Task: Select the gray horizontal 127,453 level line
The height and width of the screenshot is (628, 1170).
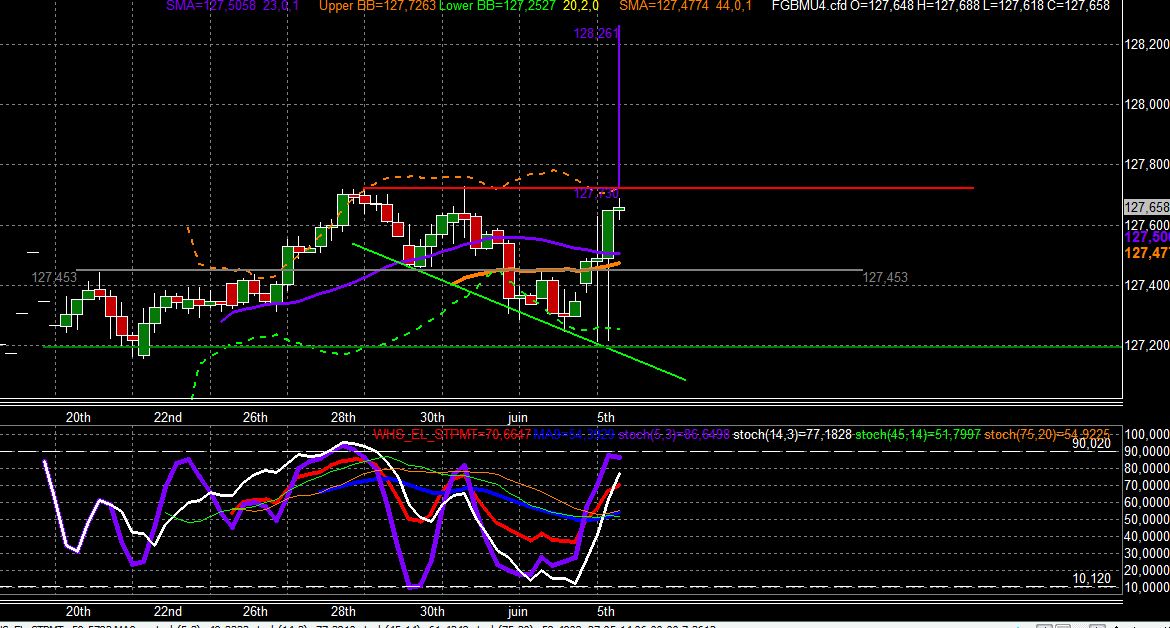Action: click(x=470, y=270)
